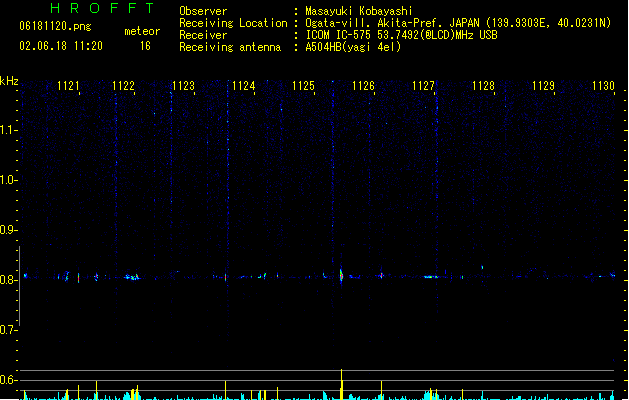Click the meteor count value 16
The image size is (629, 400).
tap(145, 46)
